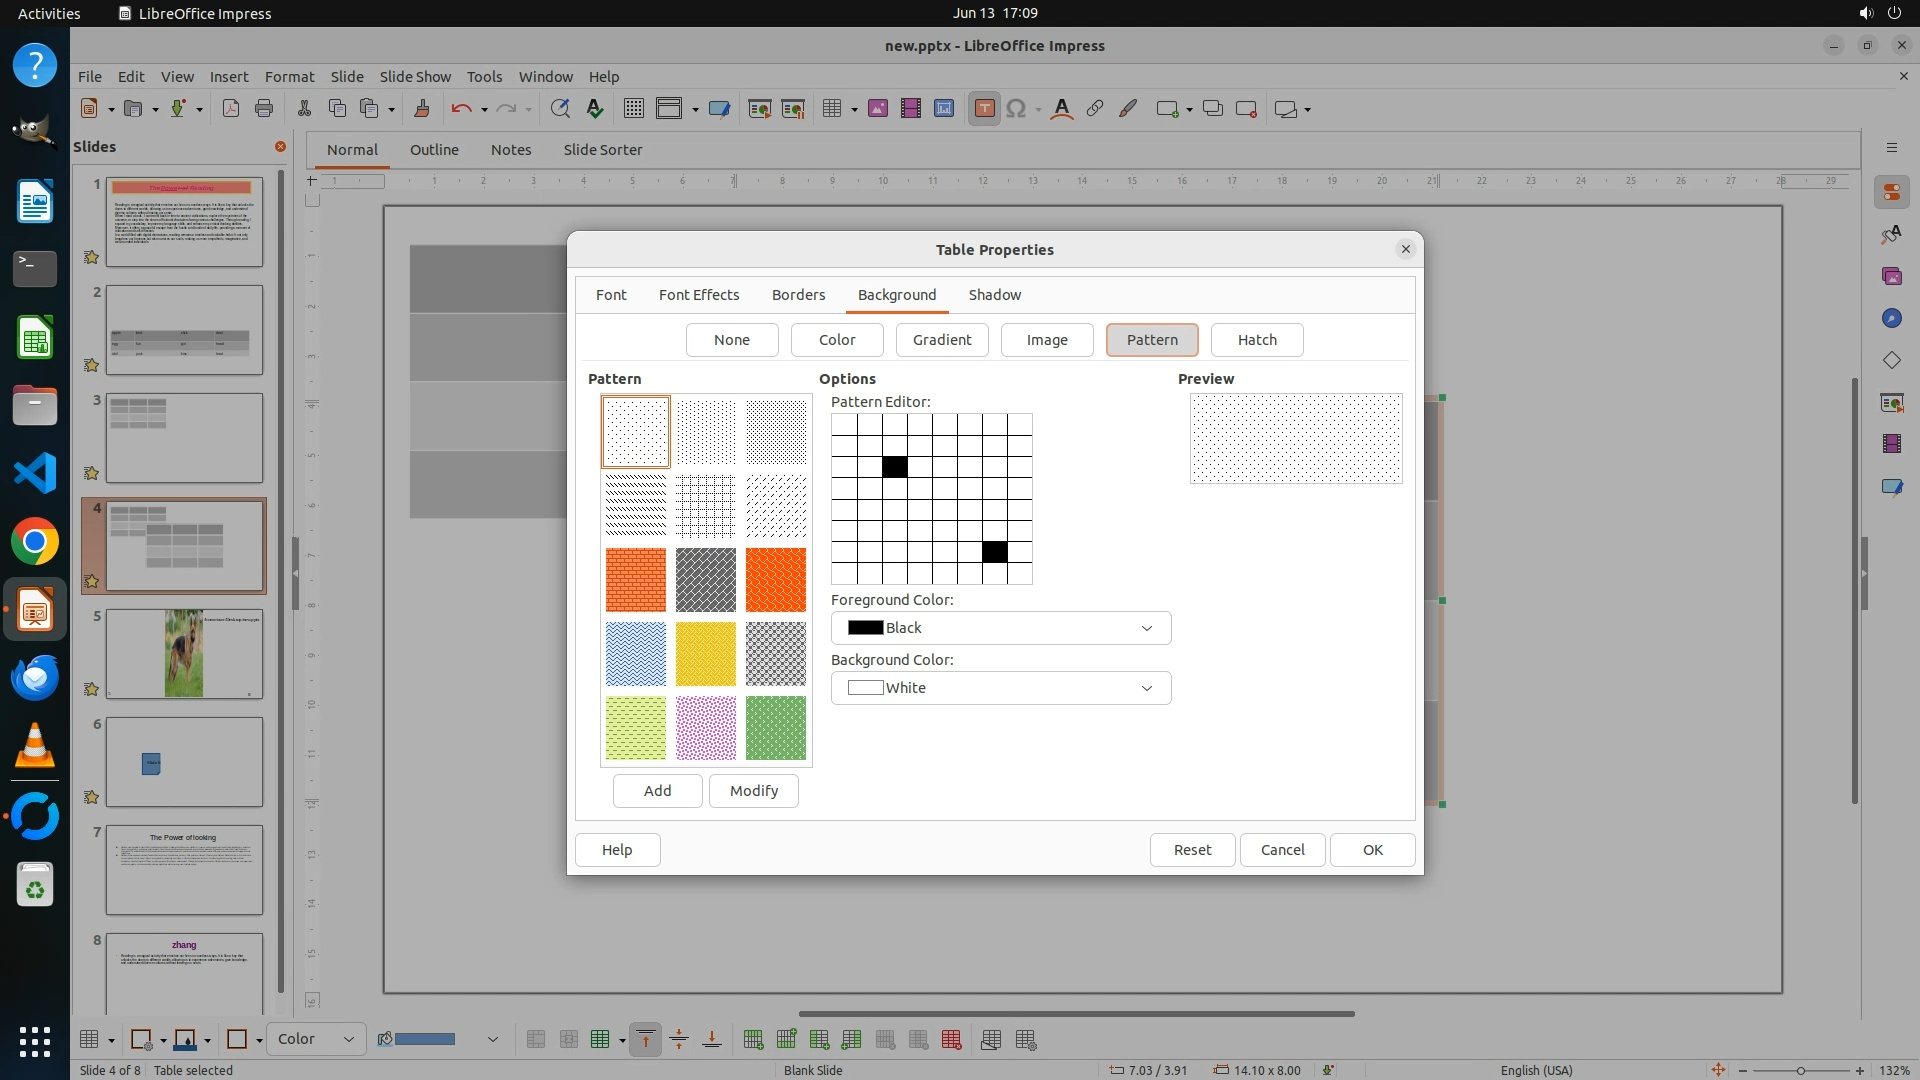Image resolution: width=1920 pixels, height=1080 pixels.
Task: Open the Color area style dropdown
Action: click(x=315, y=1039)
